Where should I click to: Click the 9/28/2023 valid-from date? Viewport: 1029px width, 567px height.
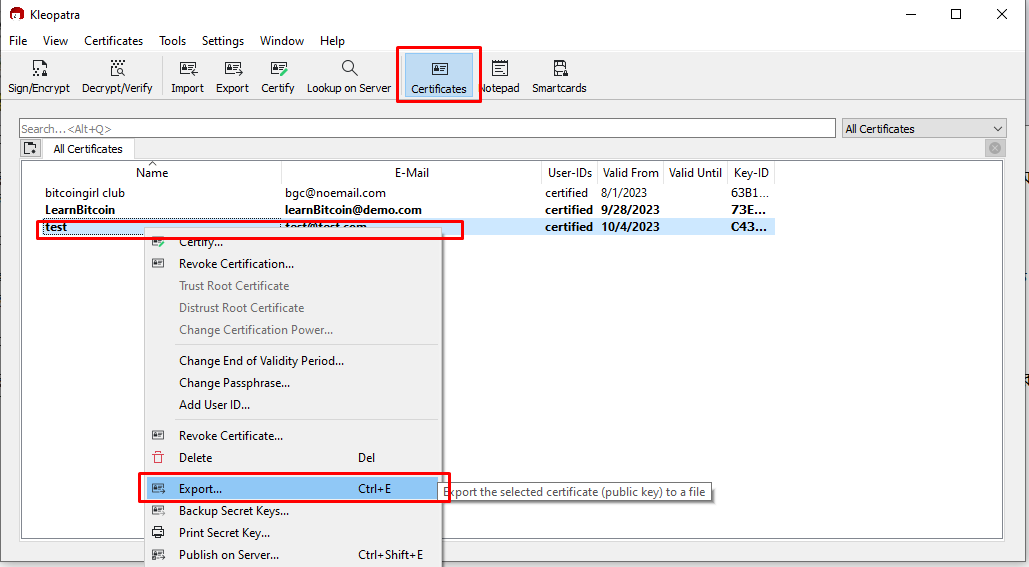pyautogui.click(x=630, y=210)
